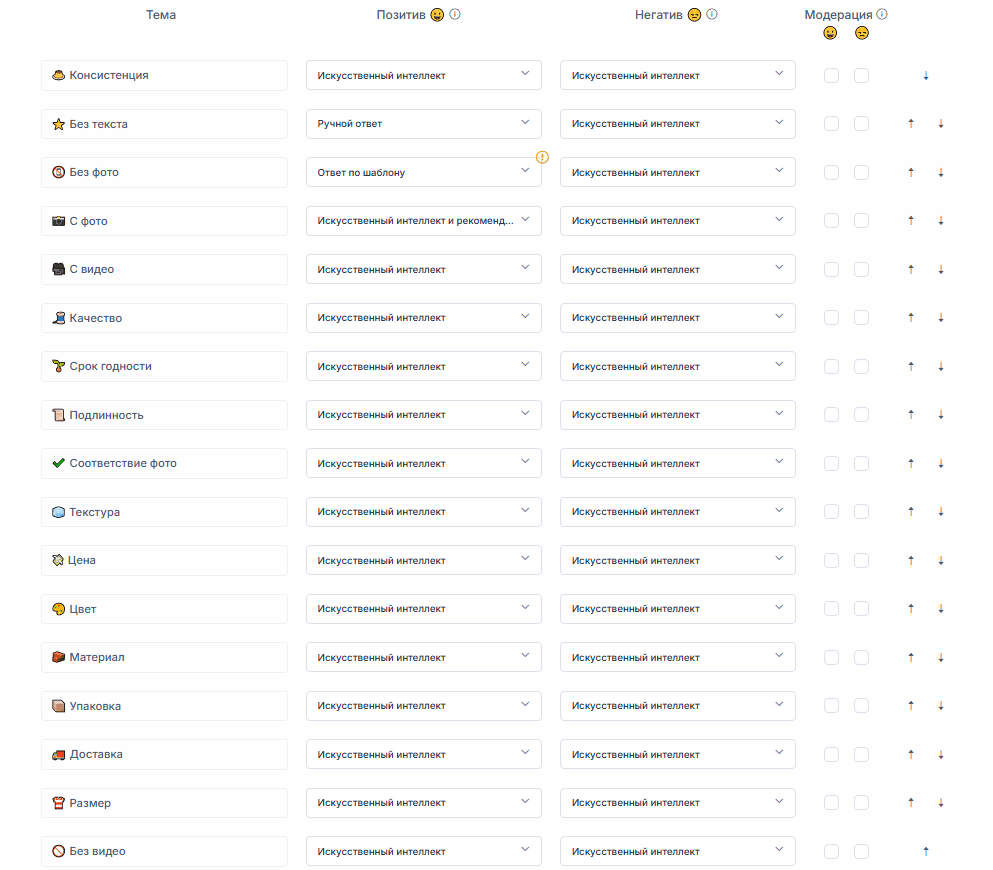
Task: Move Качество row down
Action: point(941,318)
